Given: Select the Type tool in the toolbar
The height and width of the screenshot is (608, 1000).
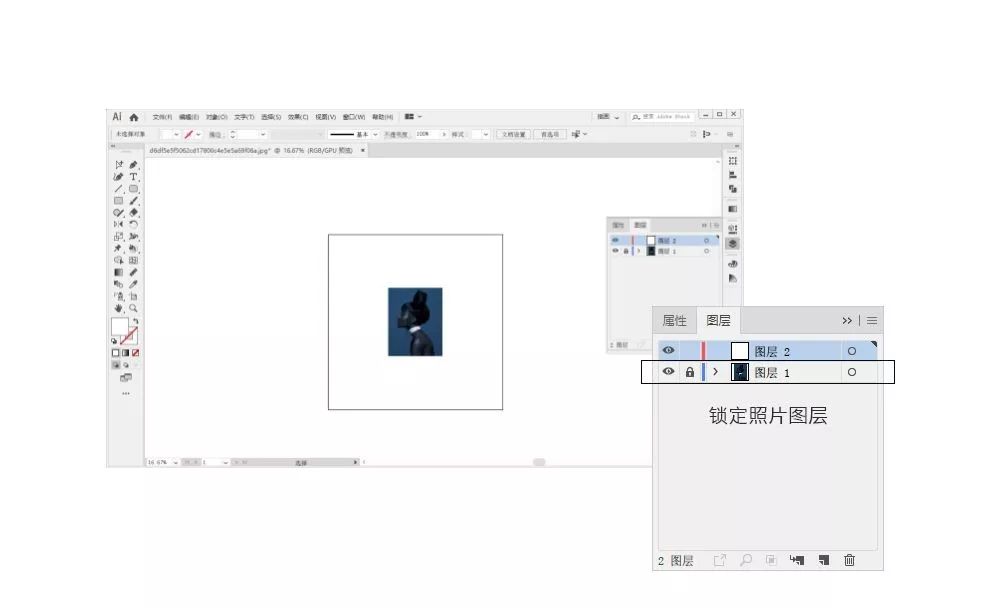Looking at the screenshot, I should [x=133, y=177].
